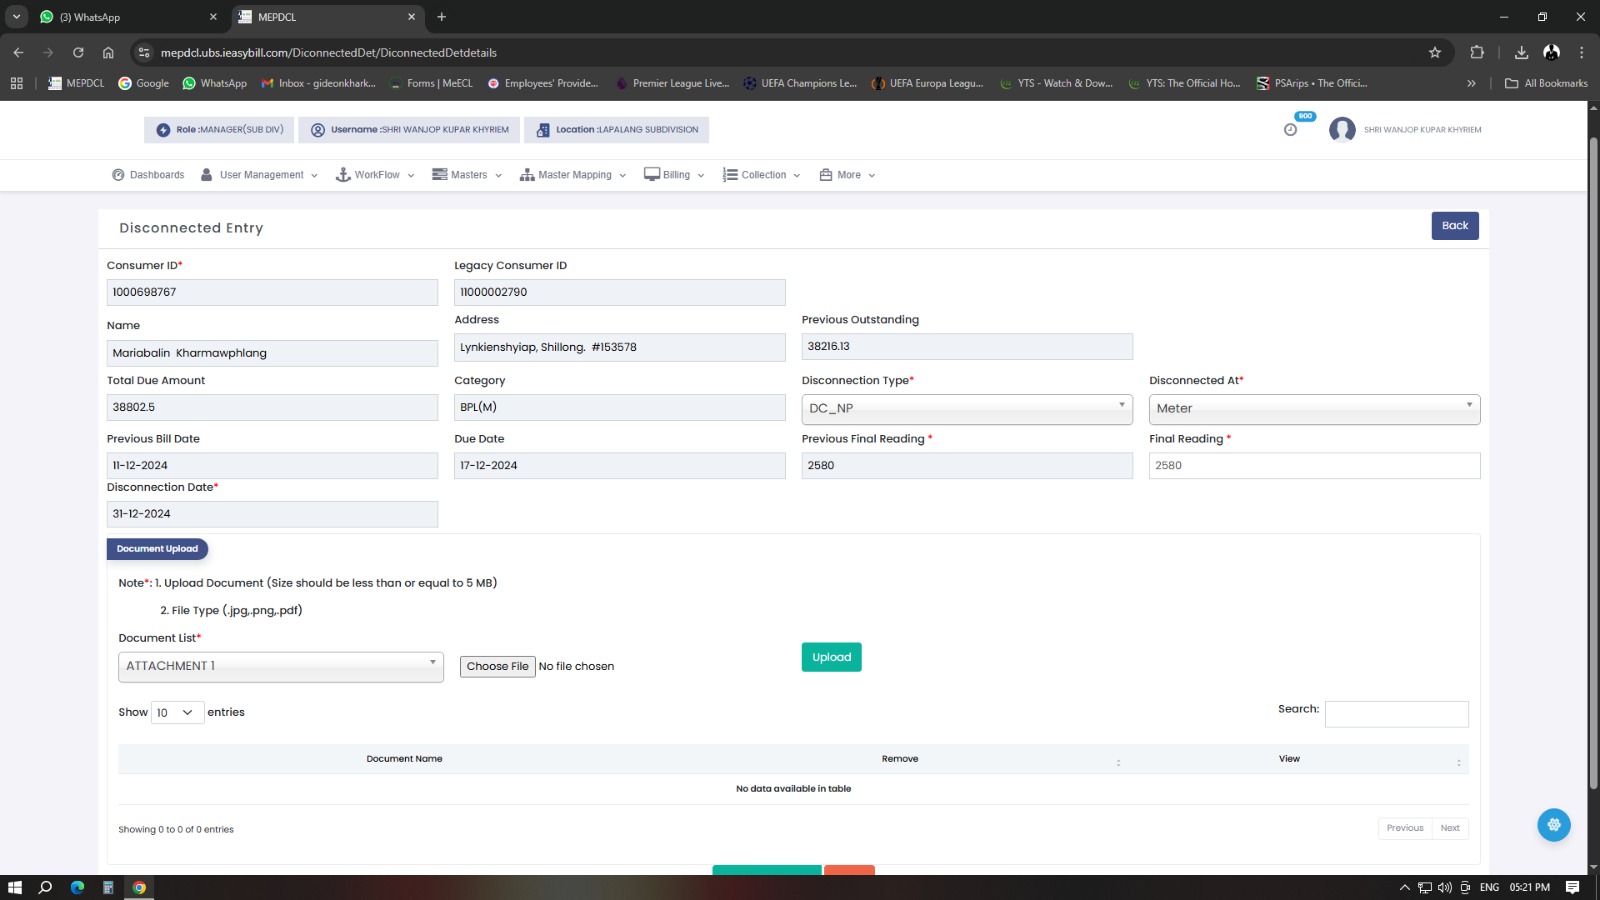This screenshot has width=1600, height=900.
Task: Open Windows Start menu
Action: click(x=15, y=887)
